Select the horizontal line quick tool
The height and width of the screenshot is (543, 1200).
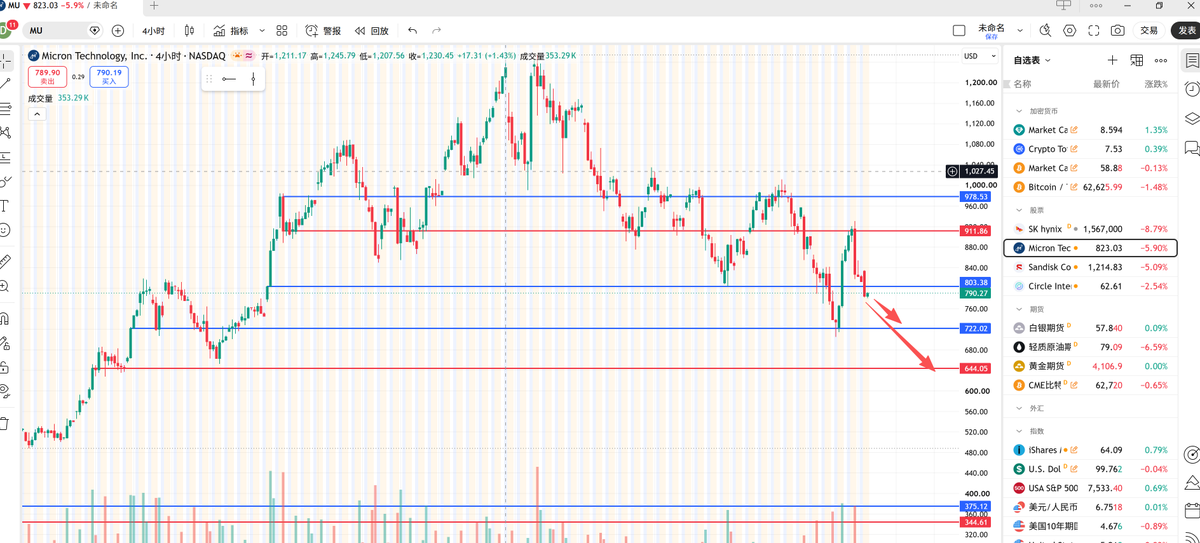point(229,78)
